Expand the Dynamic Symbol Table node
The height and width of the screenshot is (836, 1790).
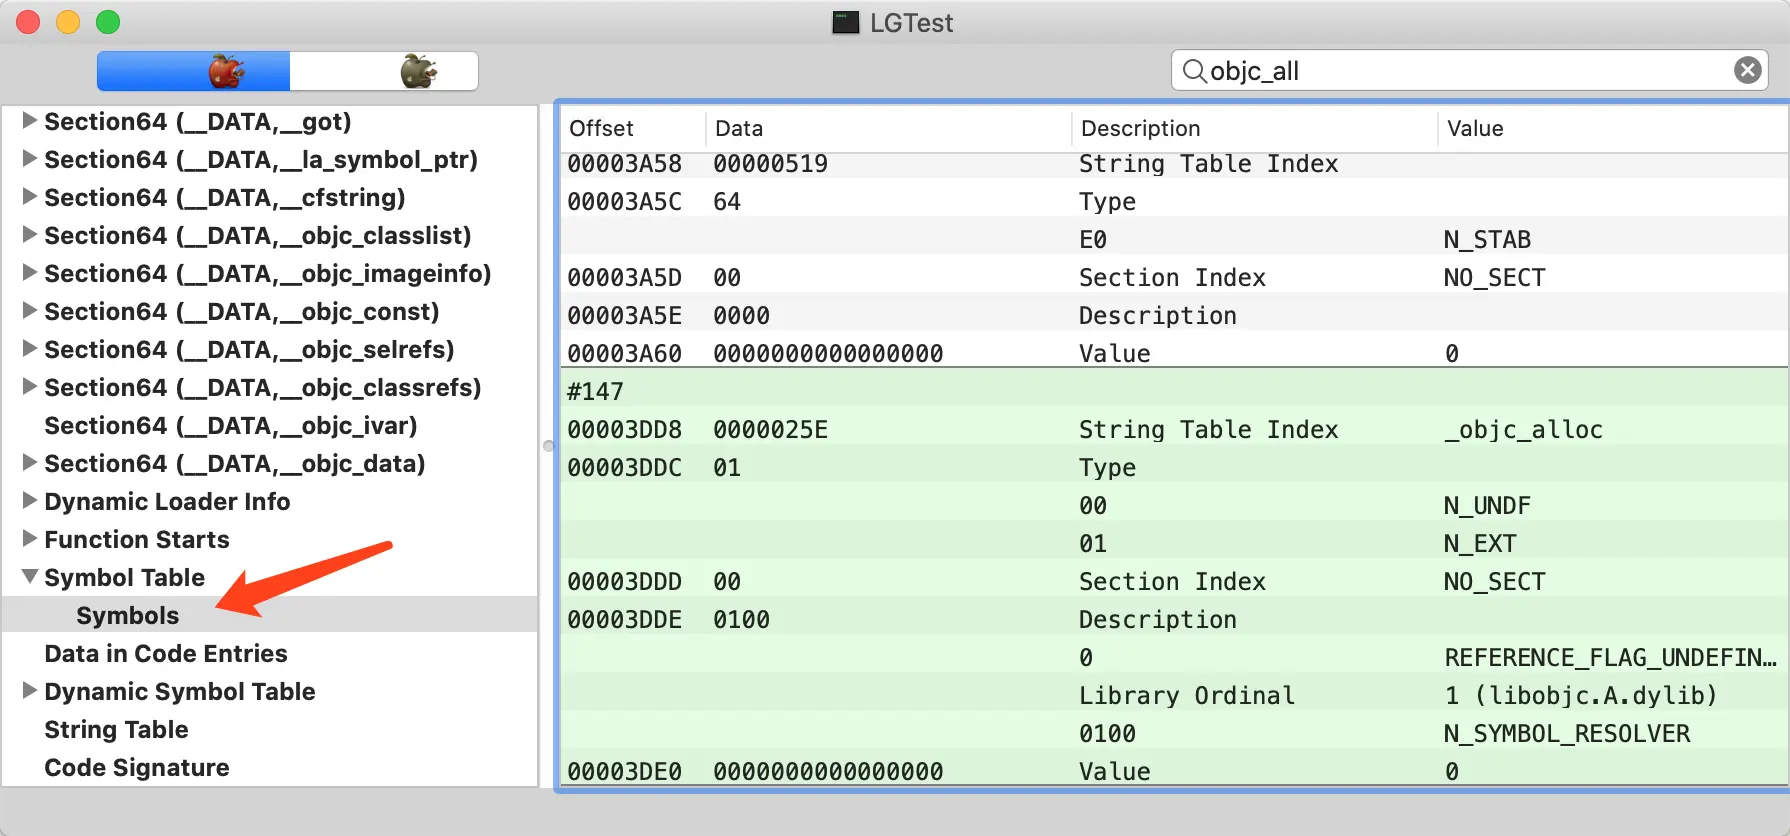pos(30,691)
